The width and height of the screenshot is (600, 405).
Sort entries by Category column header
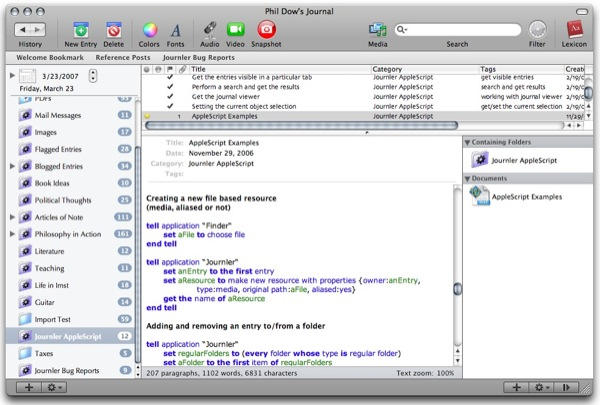click(x=426, y=69)
